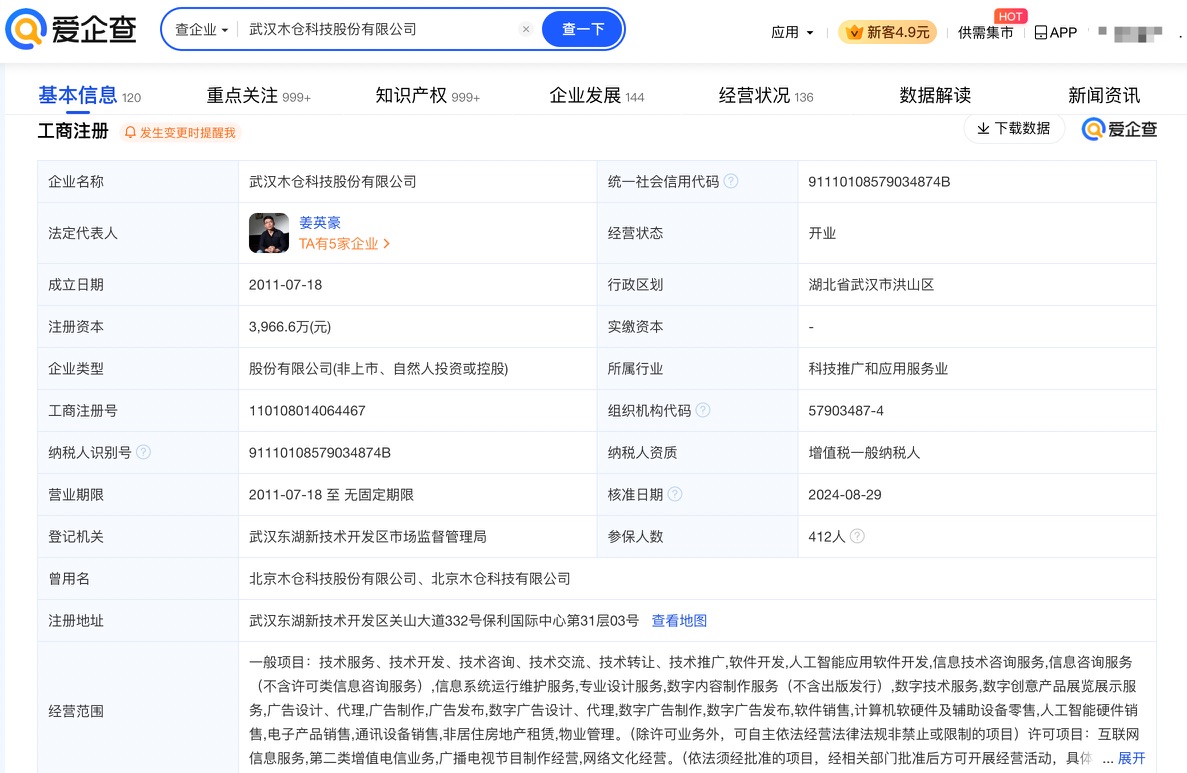
Task: Click the 增值税一般纳税人 value
Action: [864, 453]
